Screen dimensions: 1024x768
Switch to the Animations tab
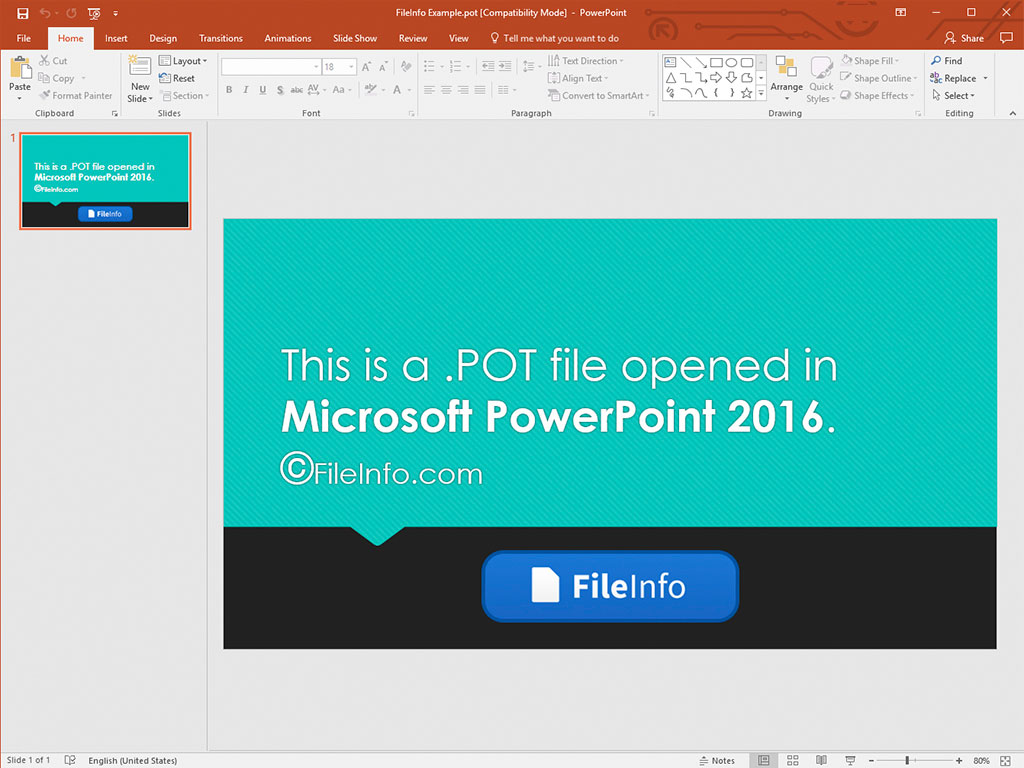click(288, 38)
